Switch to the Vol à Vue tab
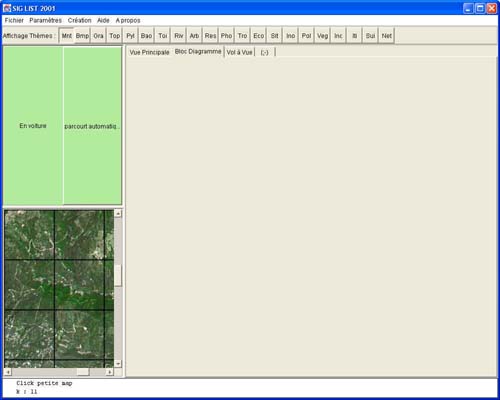This screenshot has height=400, width=500. pos(239,52)
